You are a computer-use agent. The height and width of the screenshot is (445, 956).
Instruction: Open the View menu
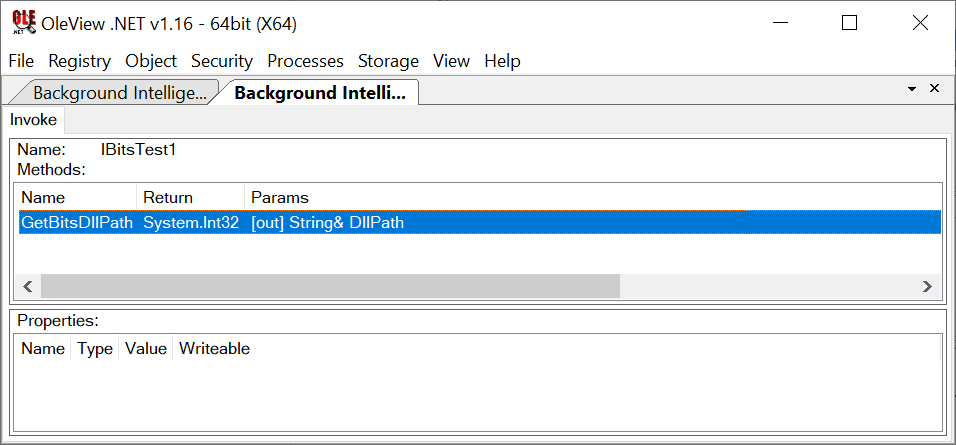point(451,61)
